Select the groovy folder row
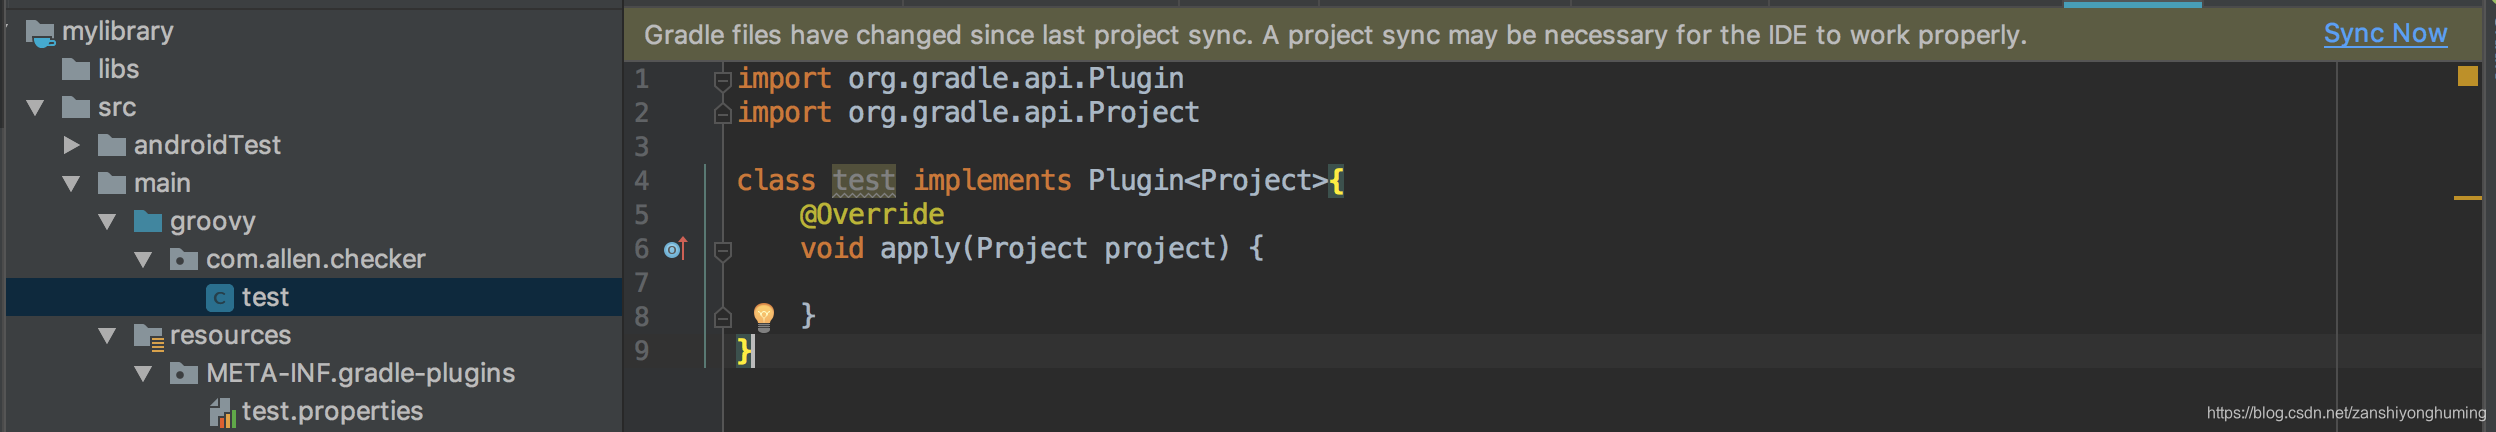This screenshot has width=2496, height=432. pyautogui.click(x=314, y=221)
